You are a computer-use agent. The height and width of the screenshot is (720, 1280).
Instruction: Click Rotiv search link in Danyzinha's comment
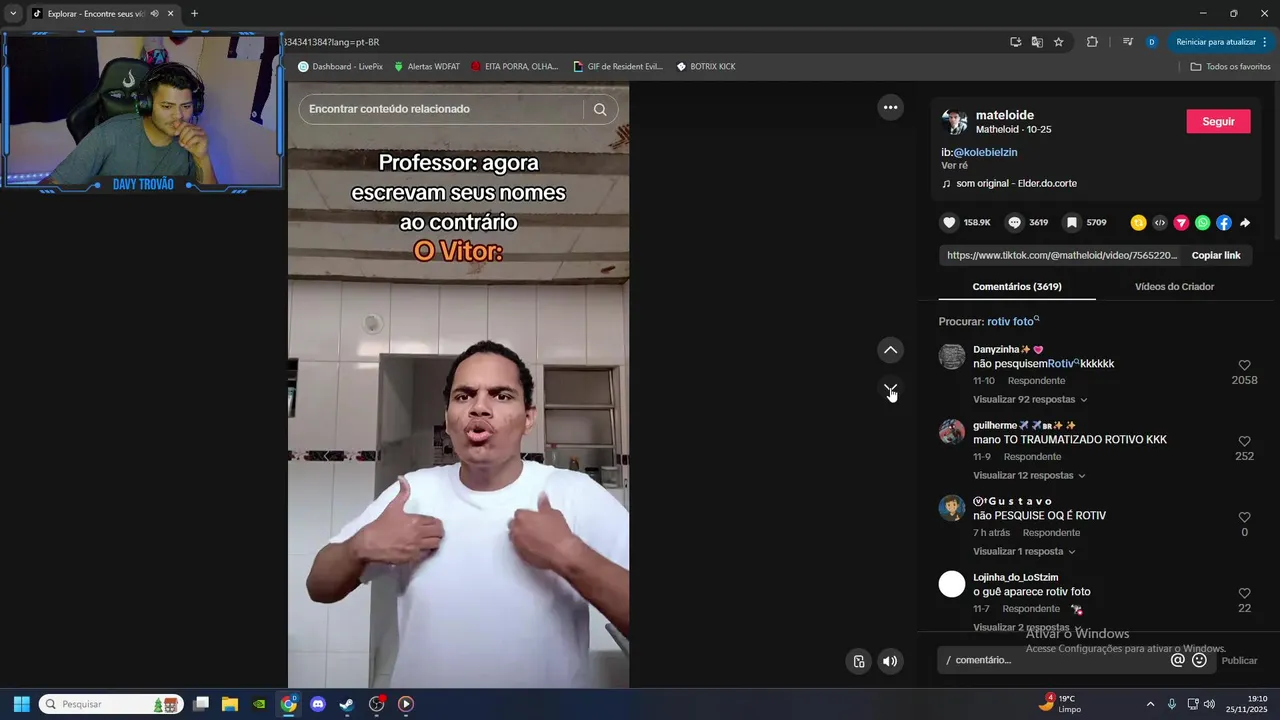pos(1063,364)
